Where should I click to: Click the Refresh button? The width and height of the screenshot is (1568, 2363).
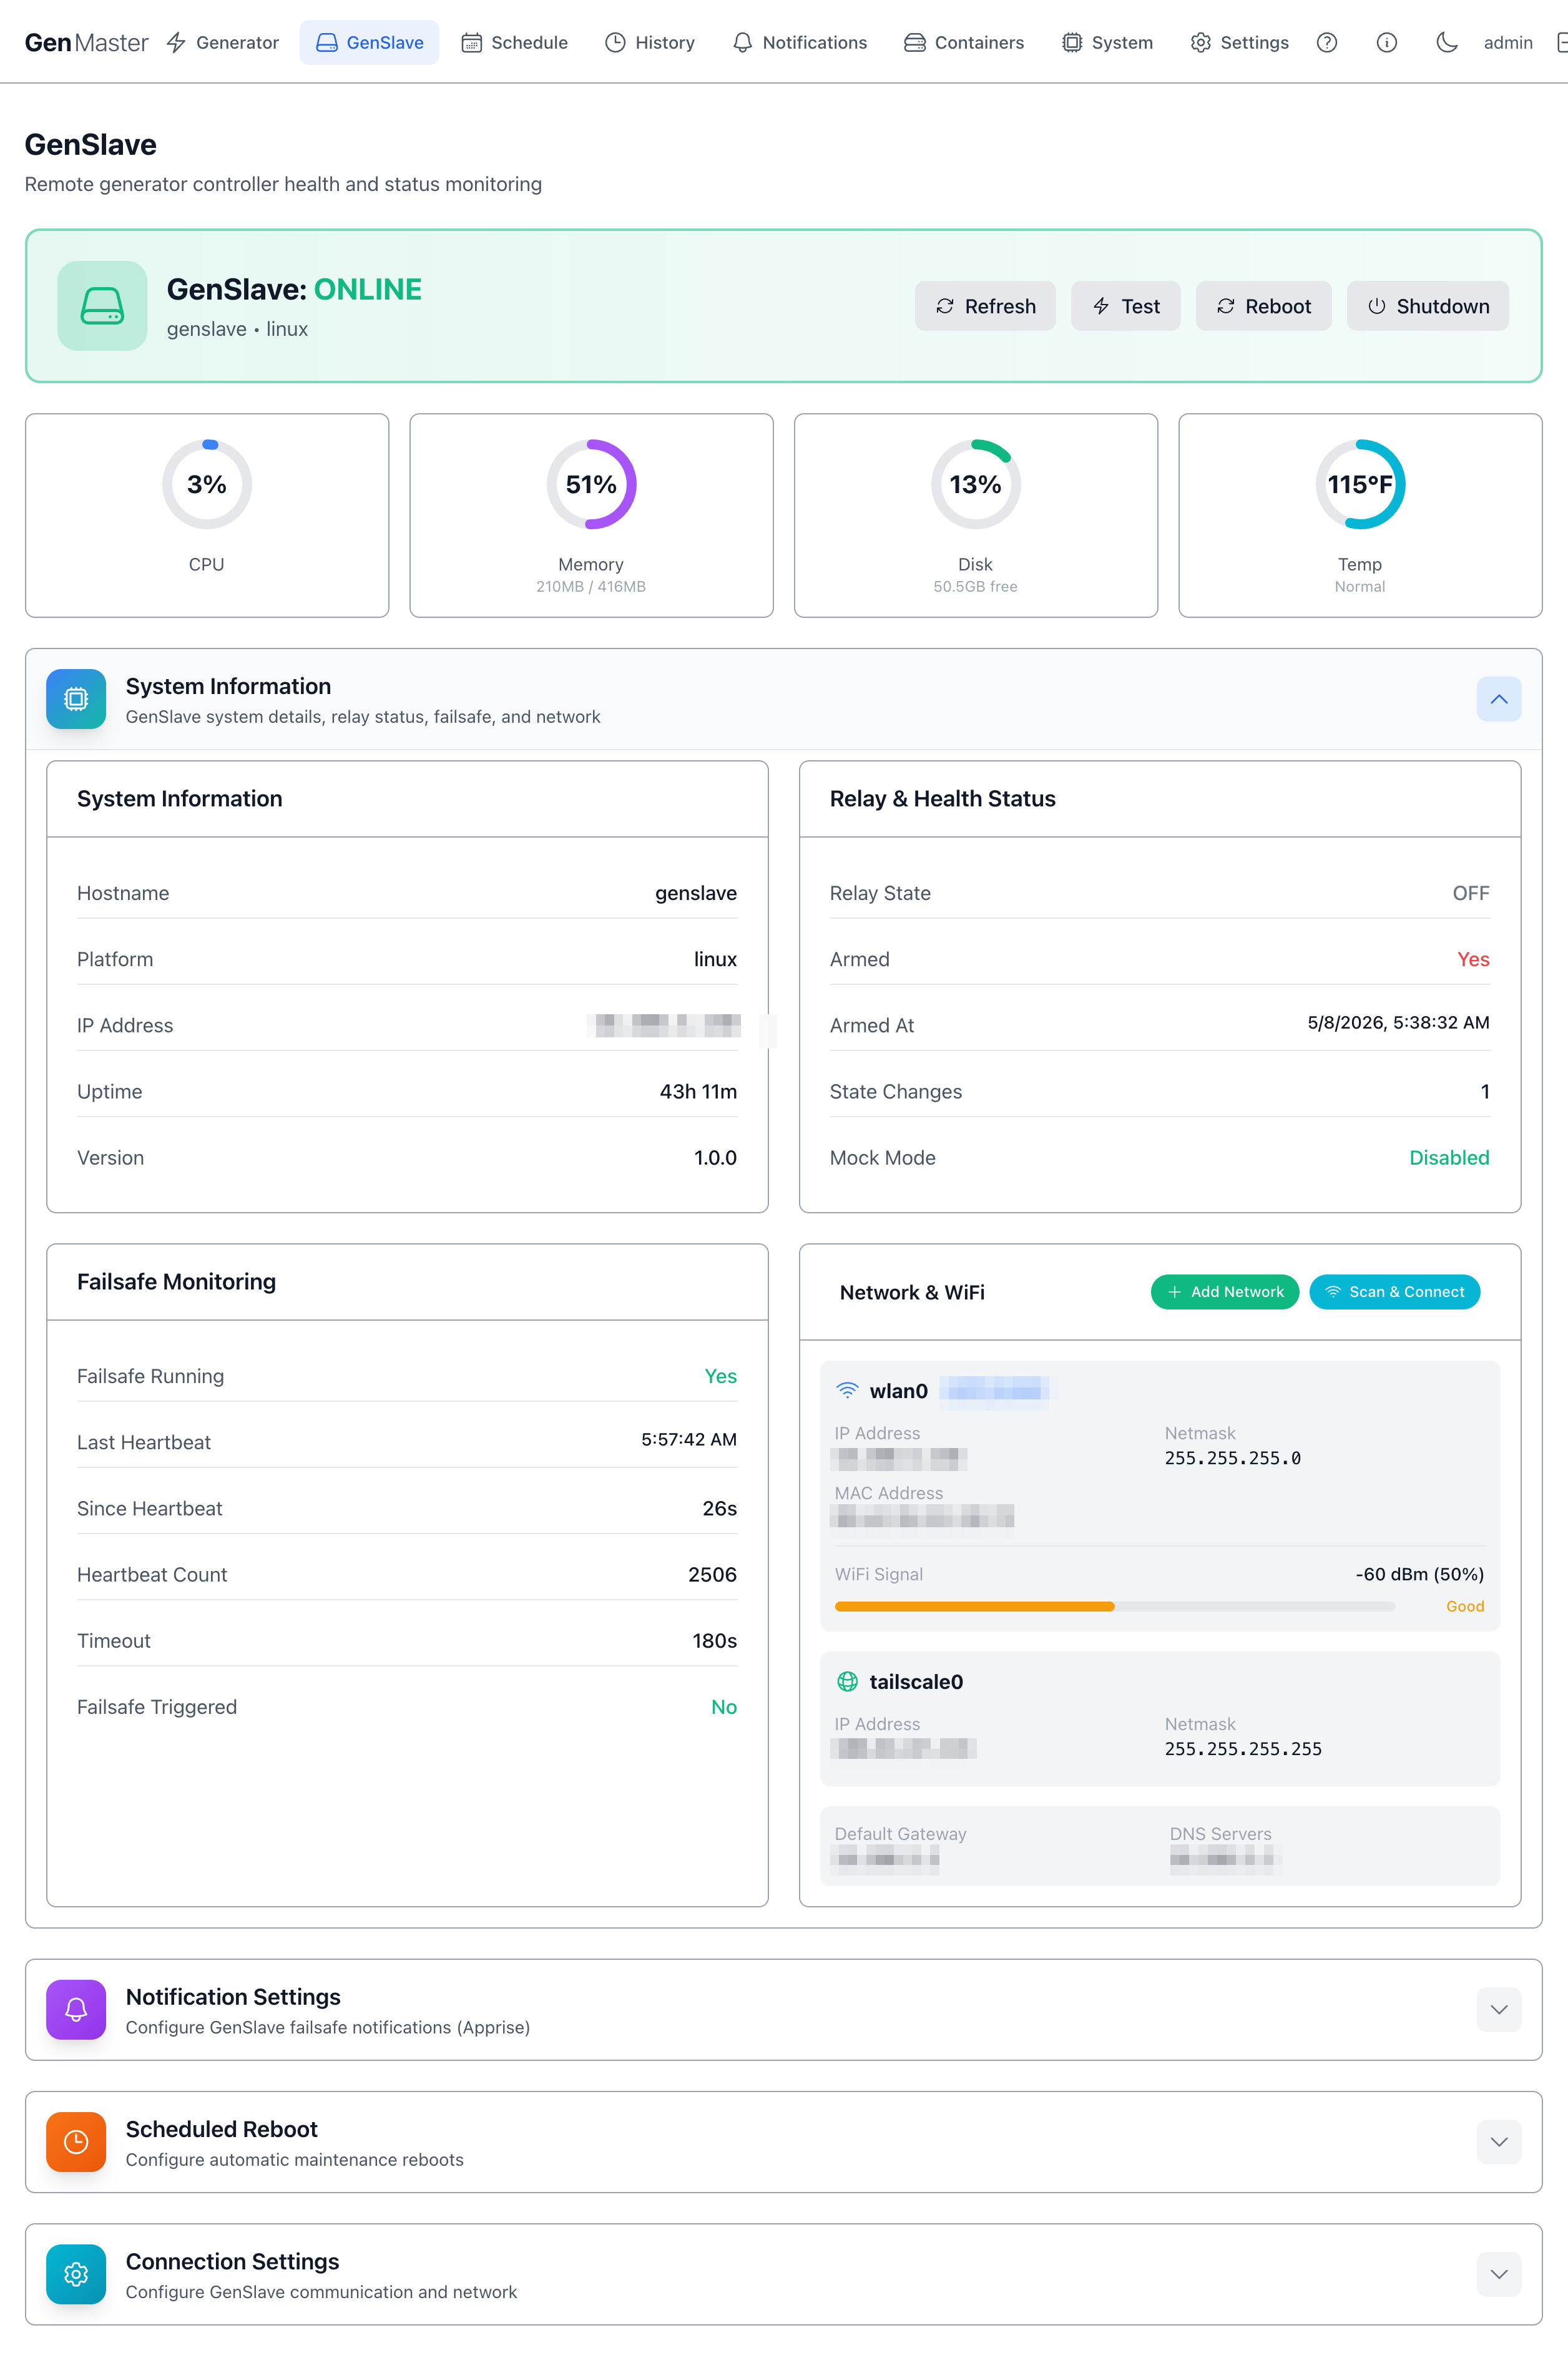(985, 306)
